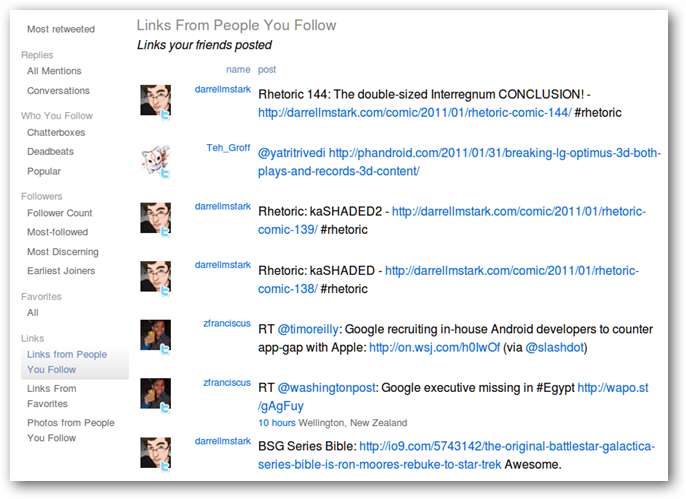The image size is (686, 499).
Task: Click darrellmstark avatar on kaSHADED comic-138 post
Action: (154, 276)
